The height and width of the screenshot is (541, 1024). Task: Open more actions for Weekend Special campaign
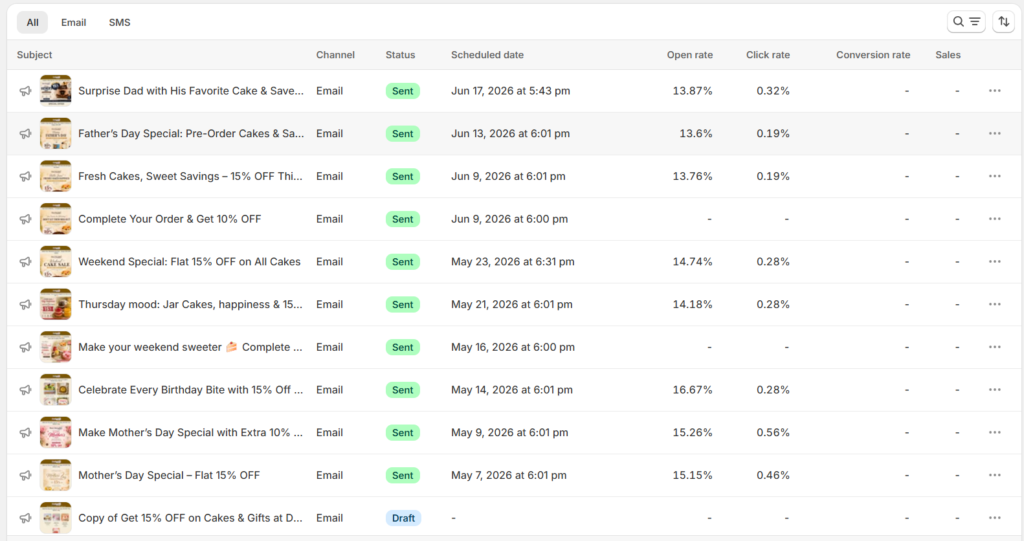pyautogui.click(x=995, y=261)
